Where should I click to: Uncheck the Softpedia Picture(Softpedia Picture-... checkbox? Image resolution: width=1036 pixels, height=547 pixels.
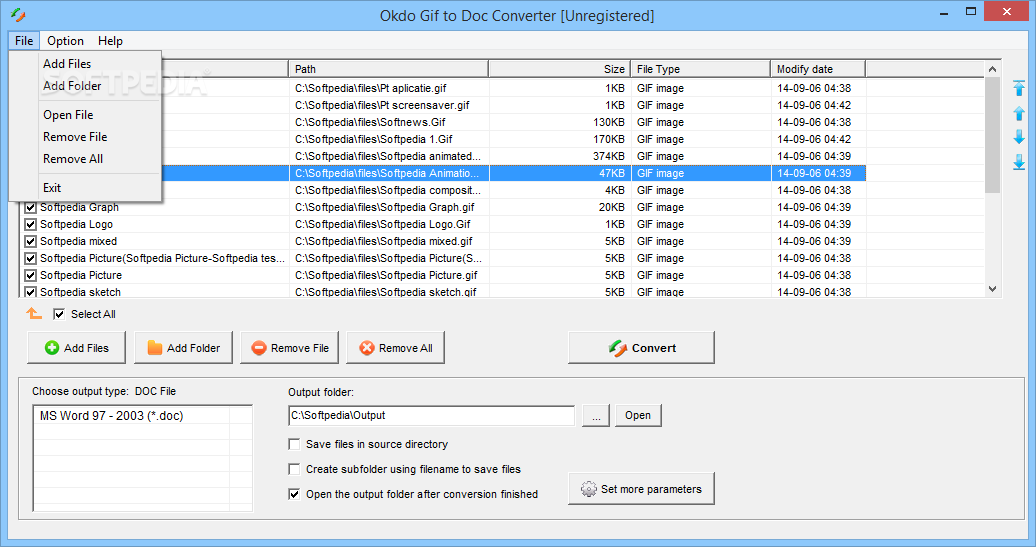click(30, 258)
